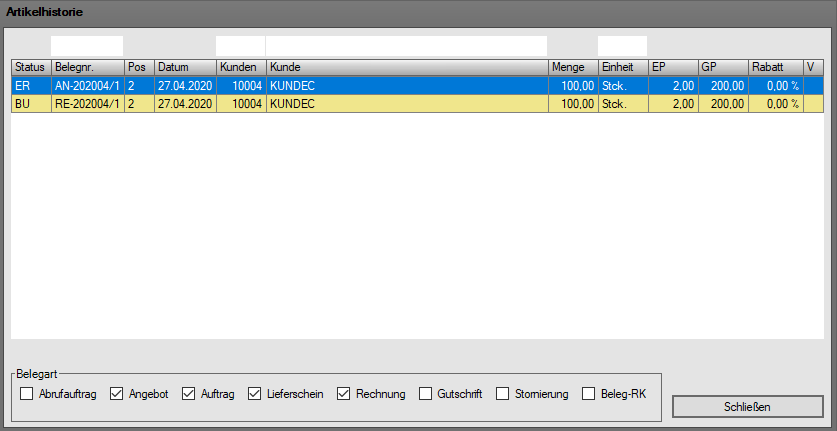Disable the Auftrag checkbox
This screenshot has width=837, height=431.
[x=189, y=394]
